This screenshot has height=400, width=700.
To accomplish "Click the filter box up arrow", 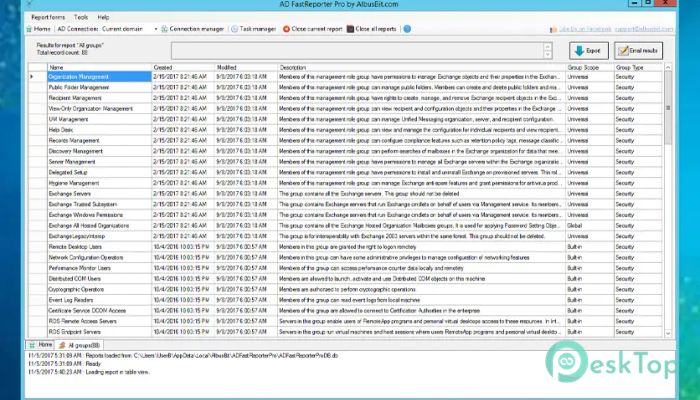I will (x=548, y=46).
